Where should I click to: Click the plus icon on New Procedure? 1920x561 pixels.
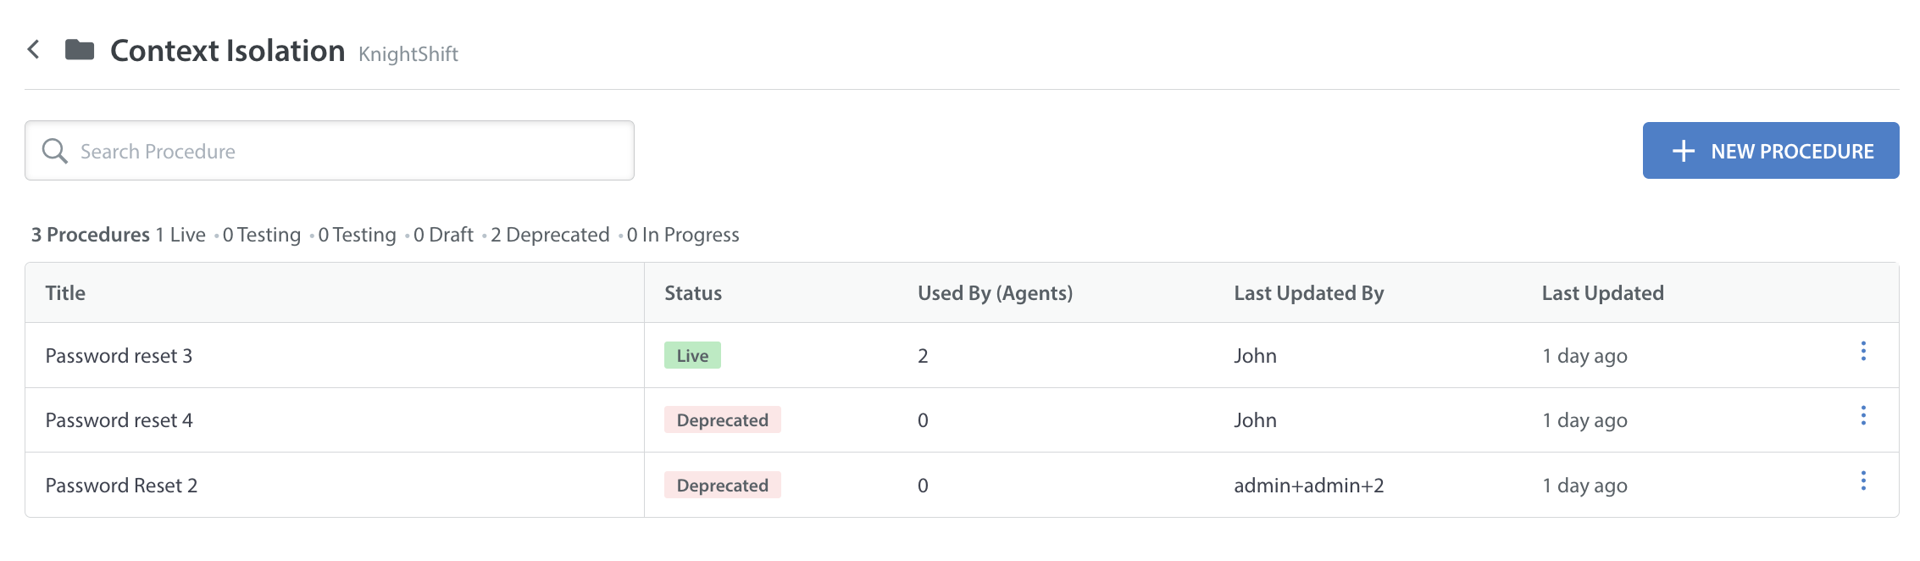(1683, 151)
